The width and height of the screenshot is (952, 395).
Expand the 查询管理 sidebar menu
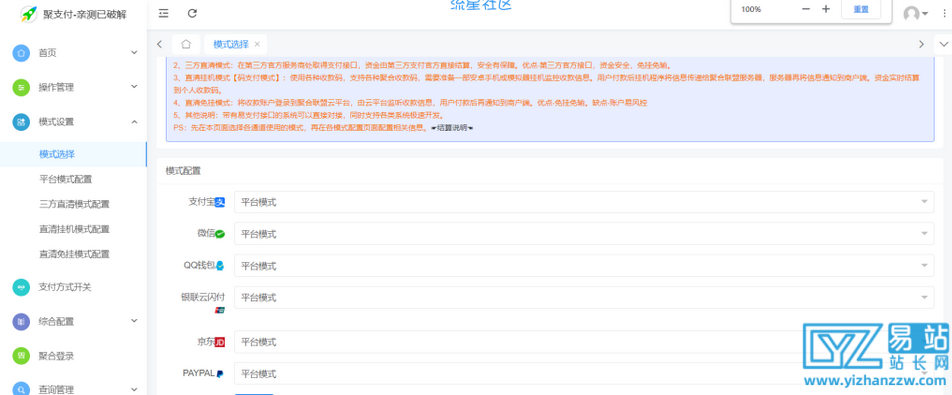coord(134,389)
